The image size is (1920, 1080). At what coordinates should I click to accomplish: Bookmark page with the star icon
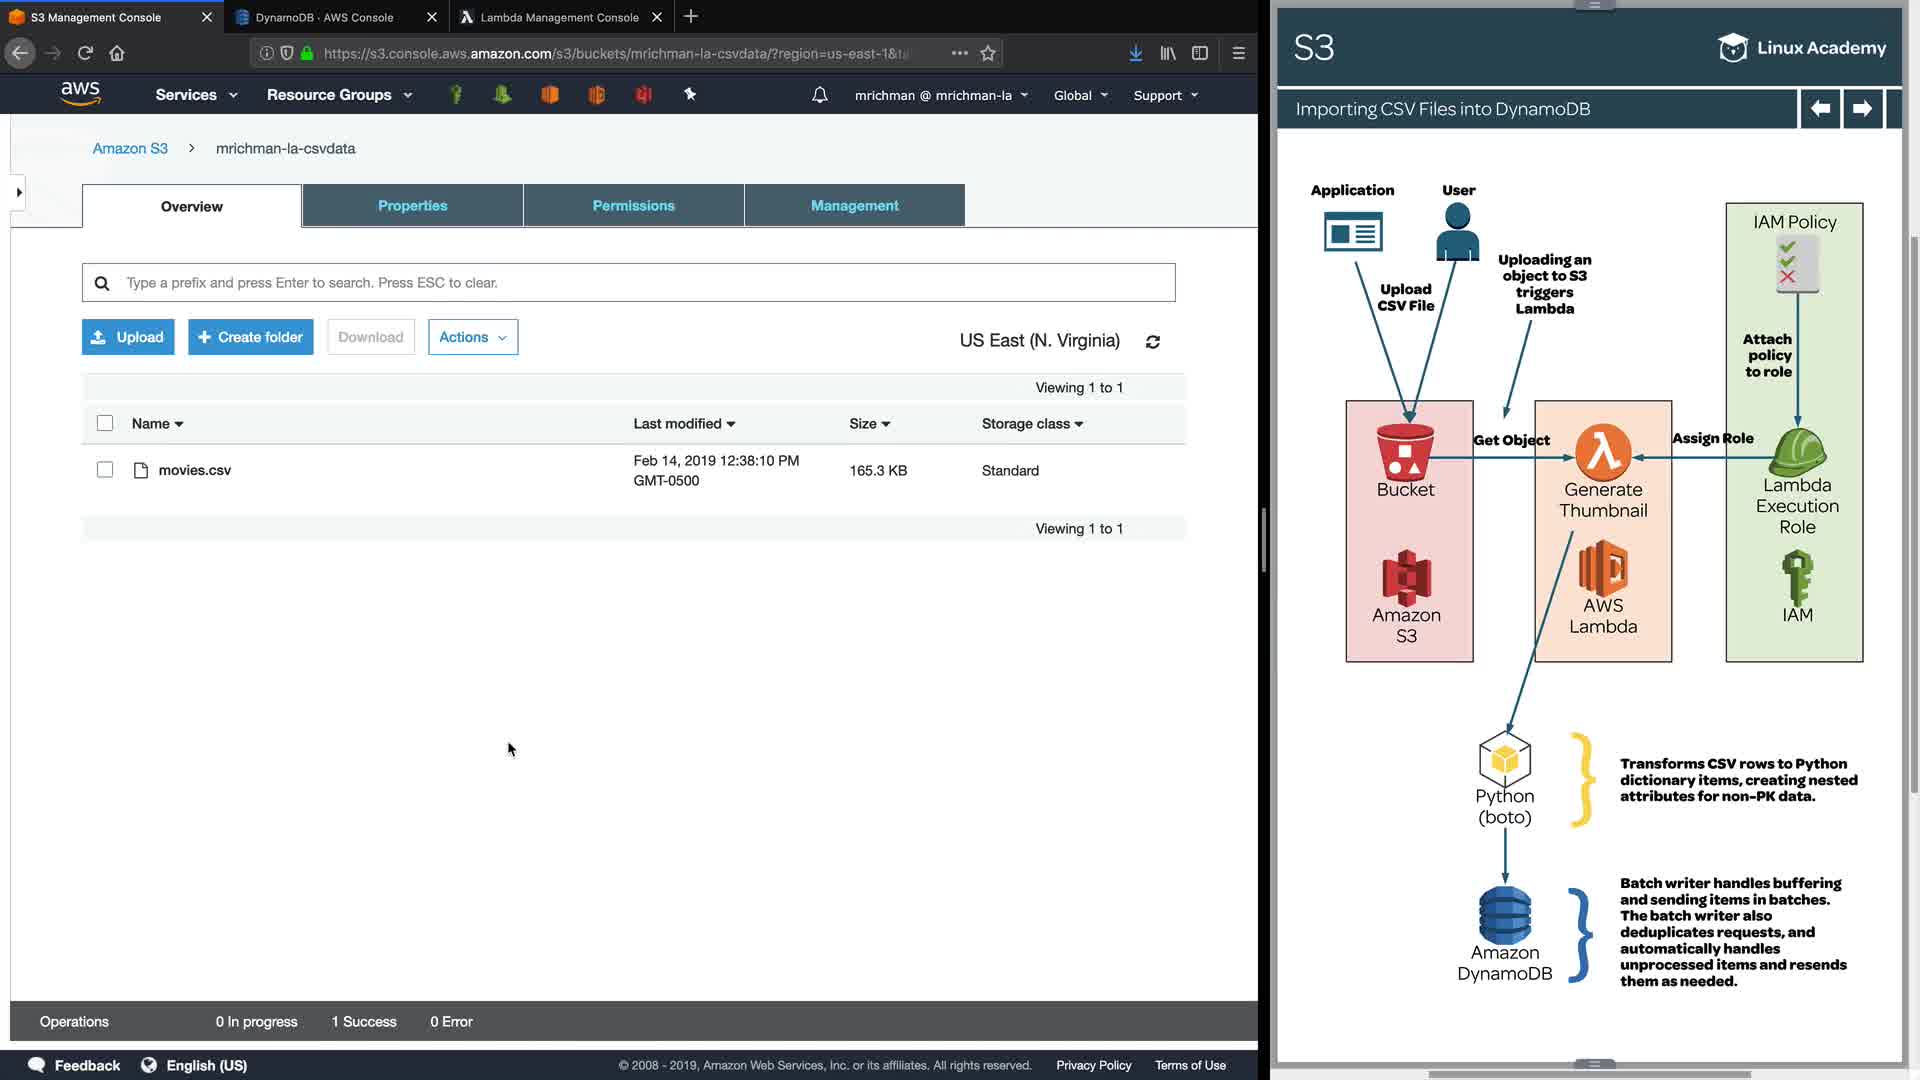(988, 53)
